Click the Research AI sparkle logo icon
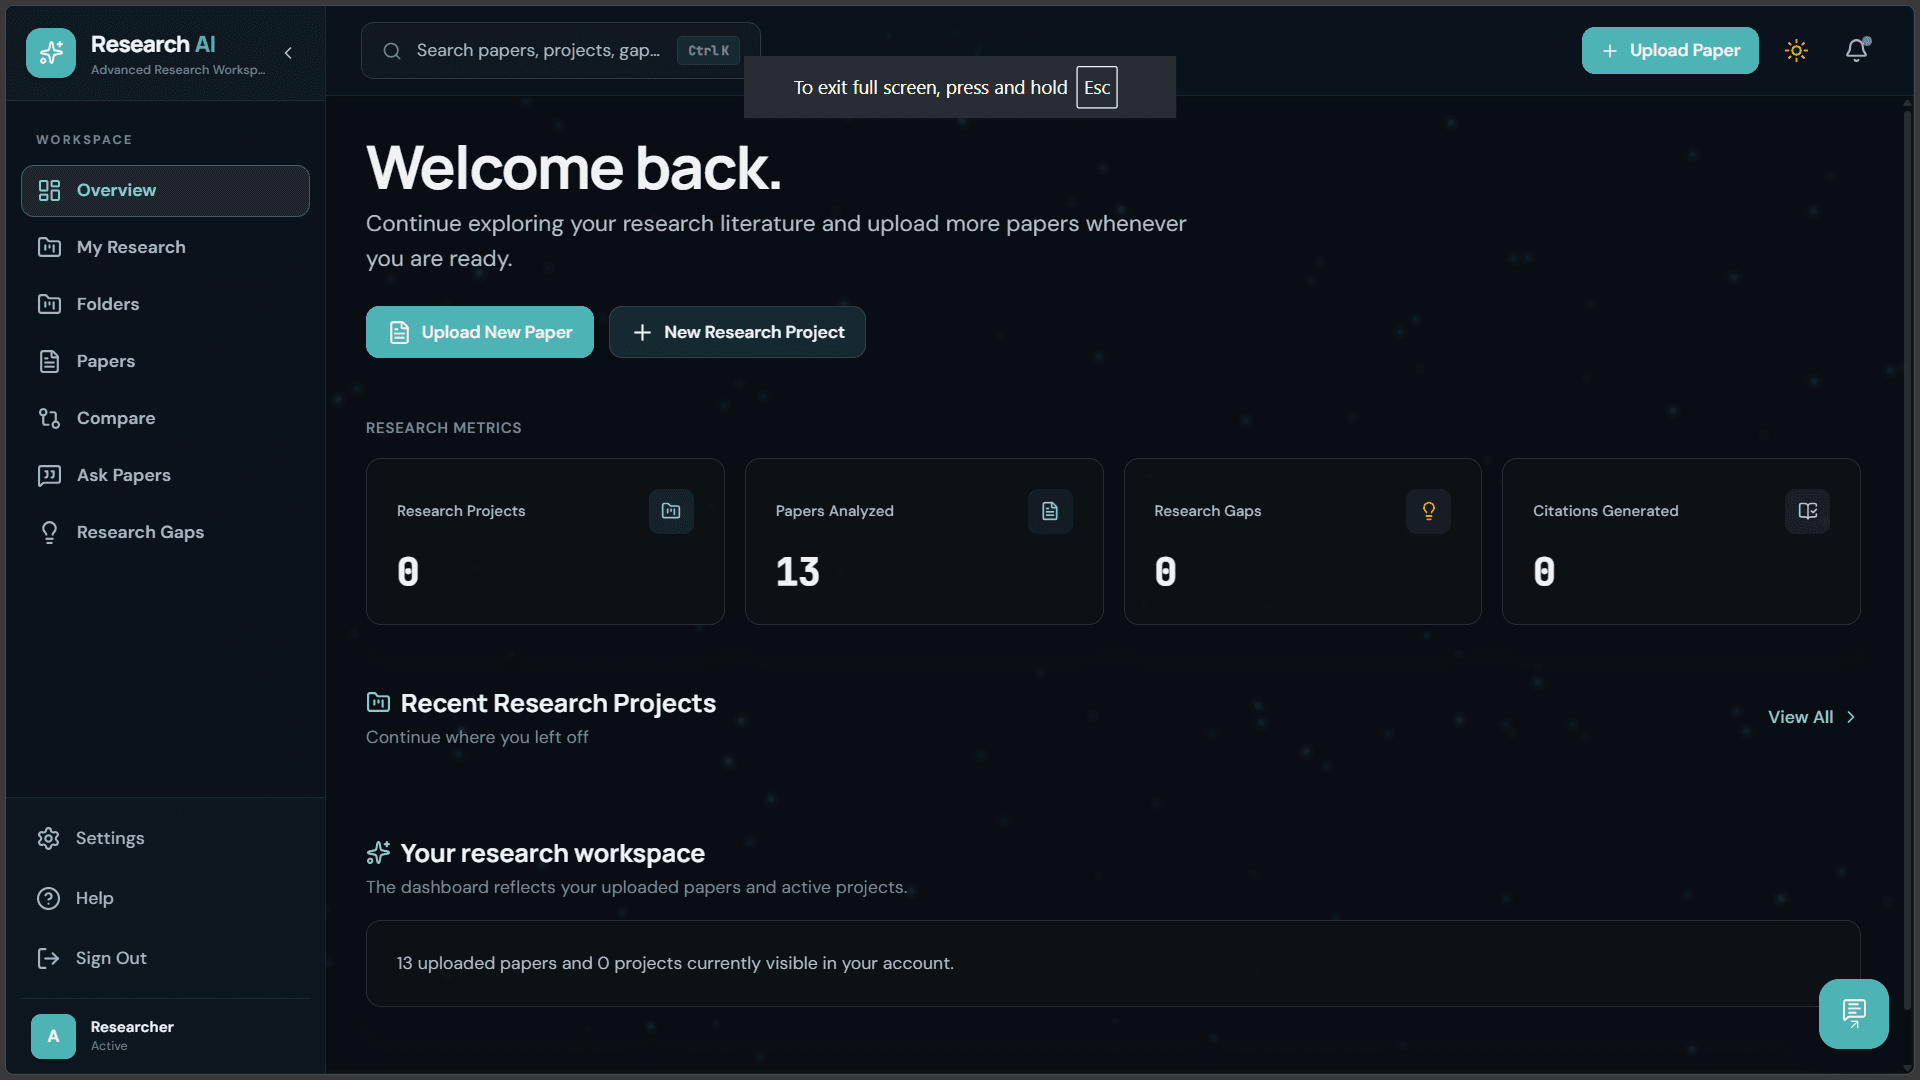The image size is (1920, 1080). click(x=51, y=52)
